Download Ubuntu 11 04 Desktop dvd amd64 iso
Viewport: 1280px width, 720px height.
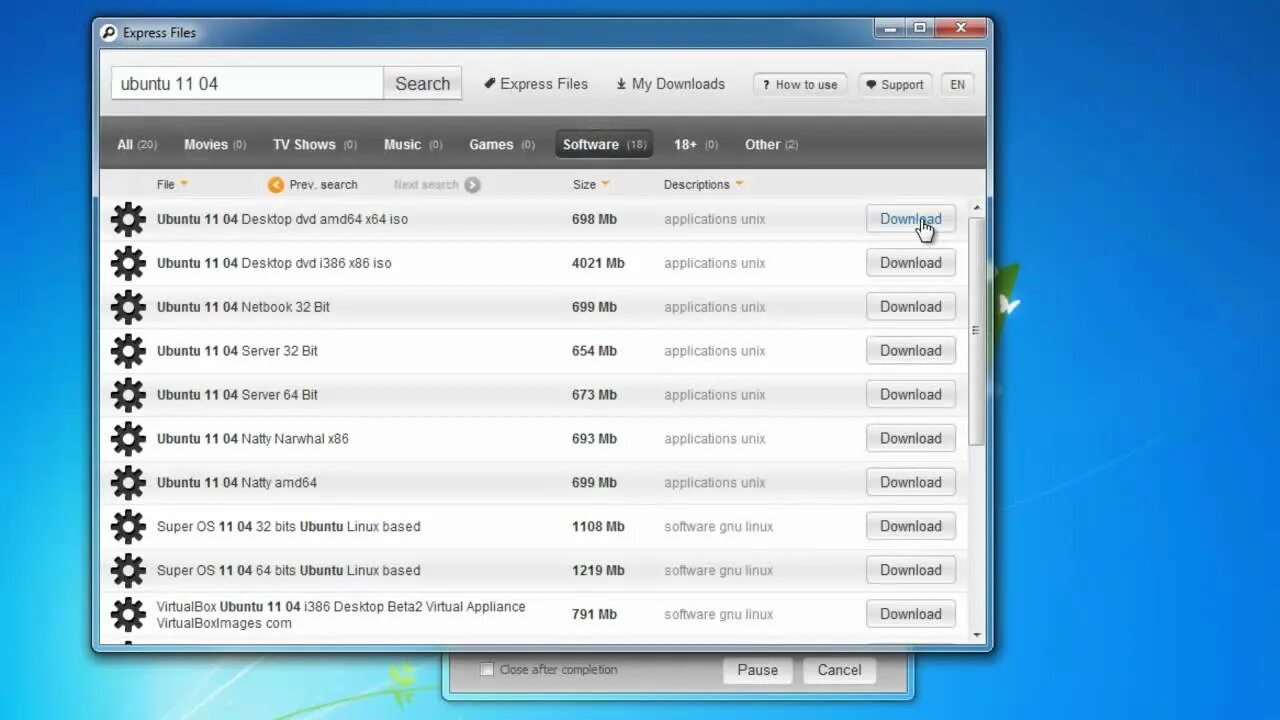coord(911,219)
